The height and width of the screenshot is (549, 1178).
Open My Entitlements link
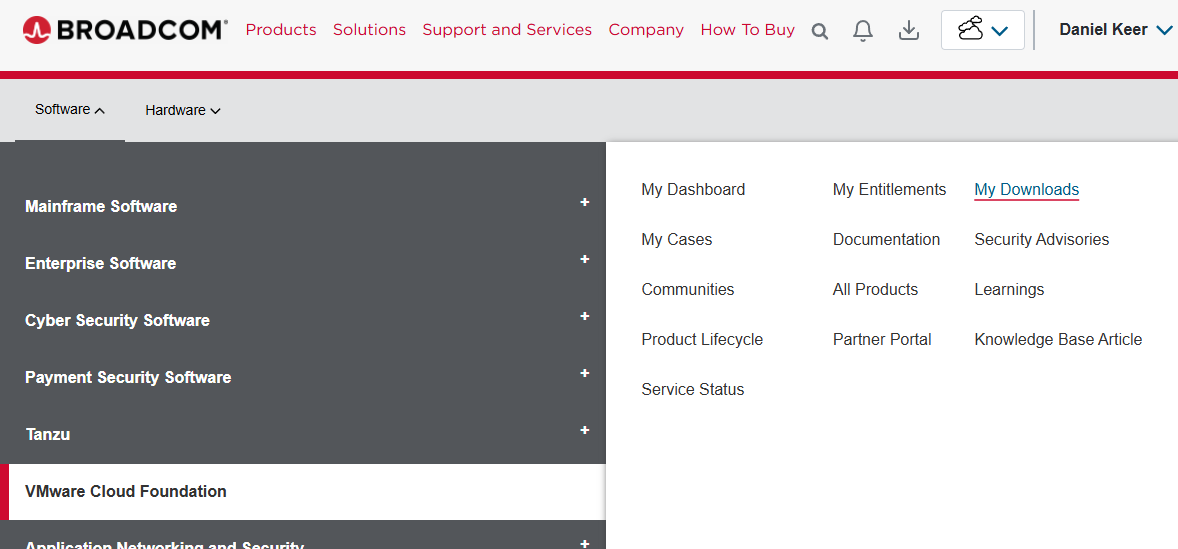point(890,189)
